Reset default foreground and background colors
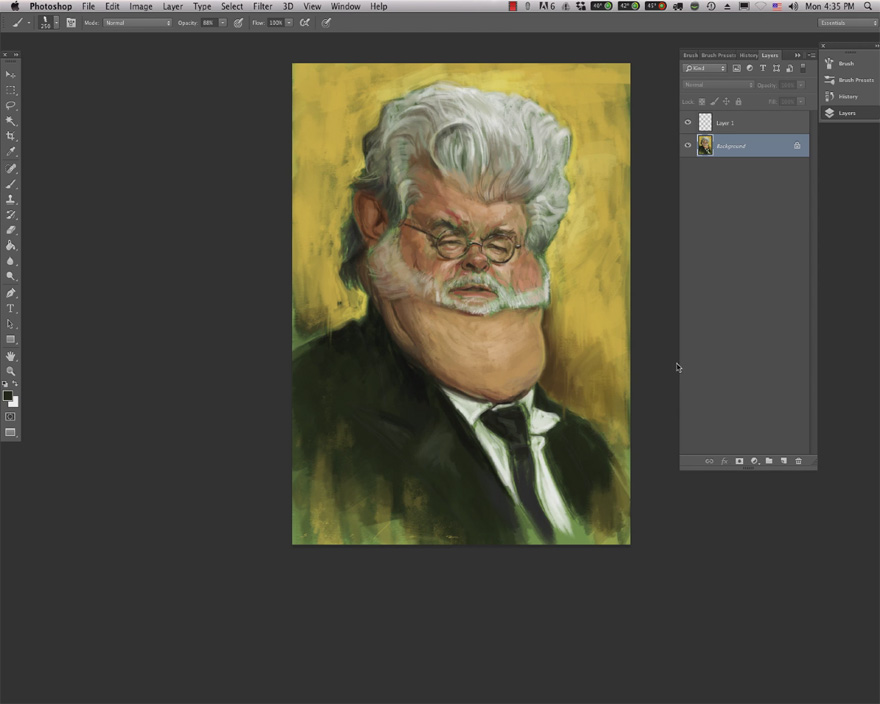880x704 pixels. coord(5,384)
